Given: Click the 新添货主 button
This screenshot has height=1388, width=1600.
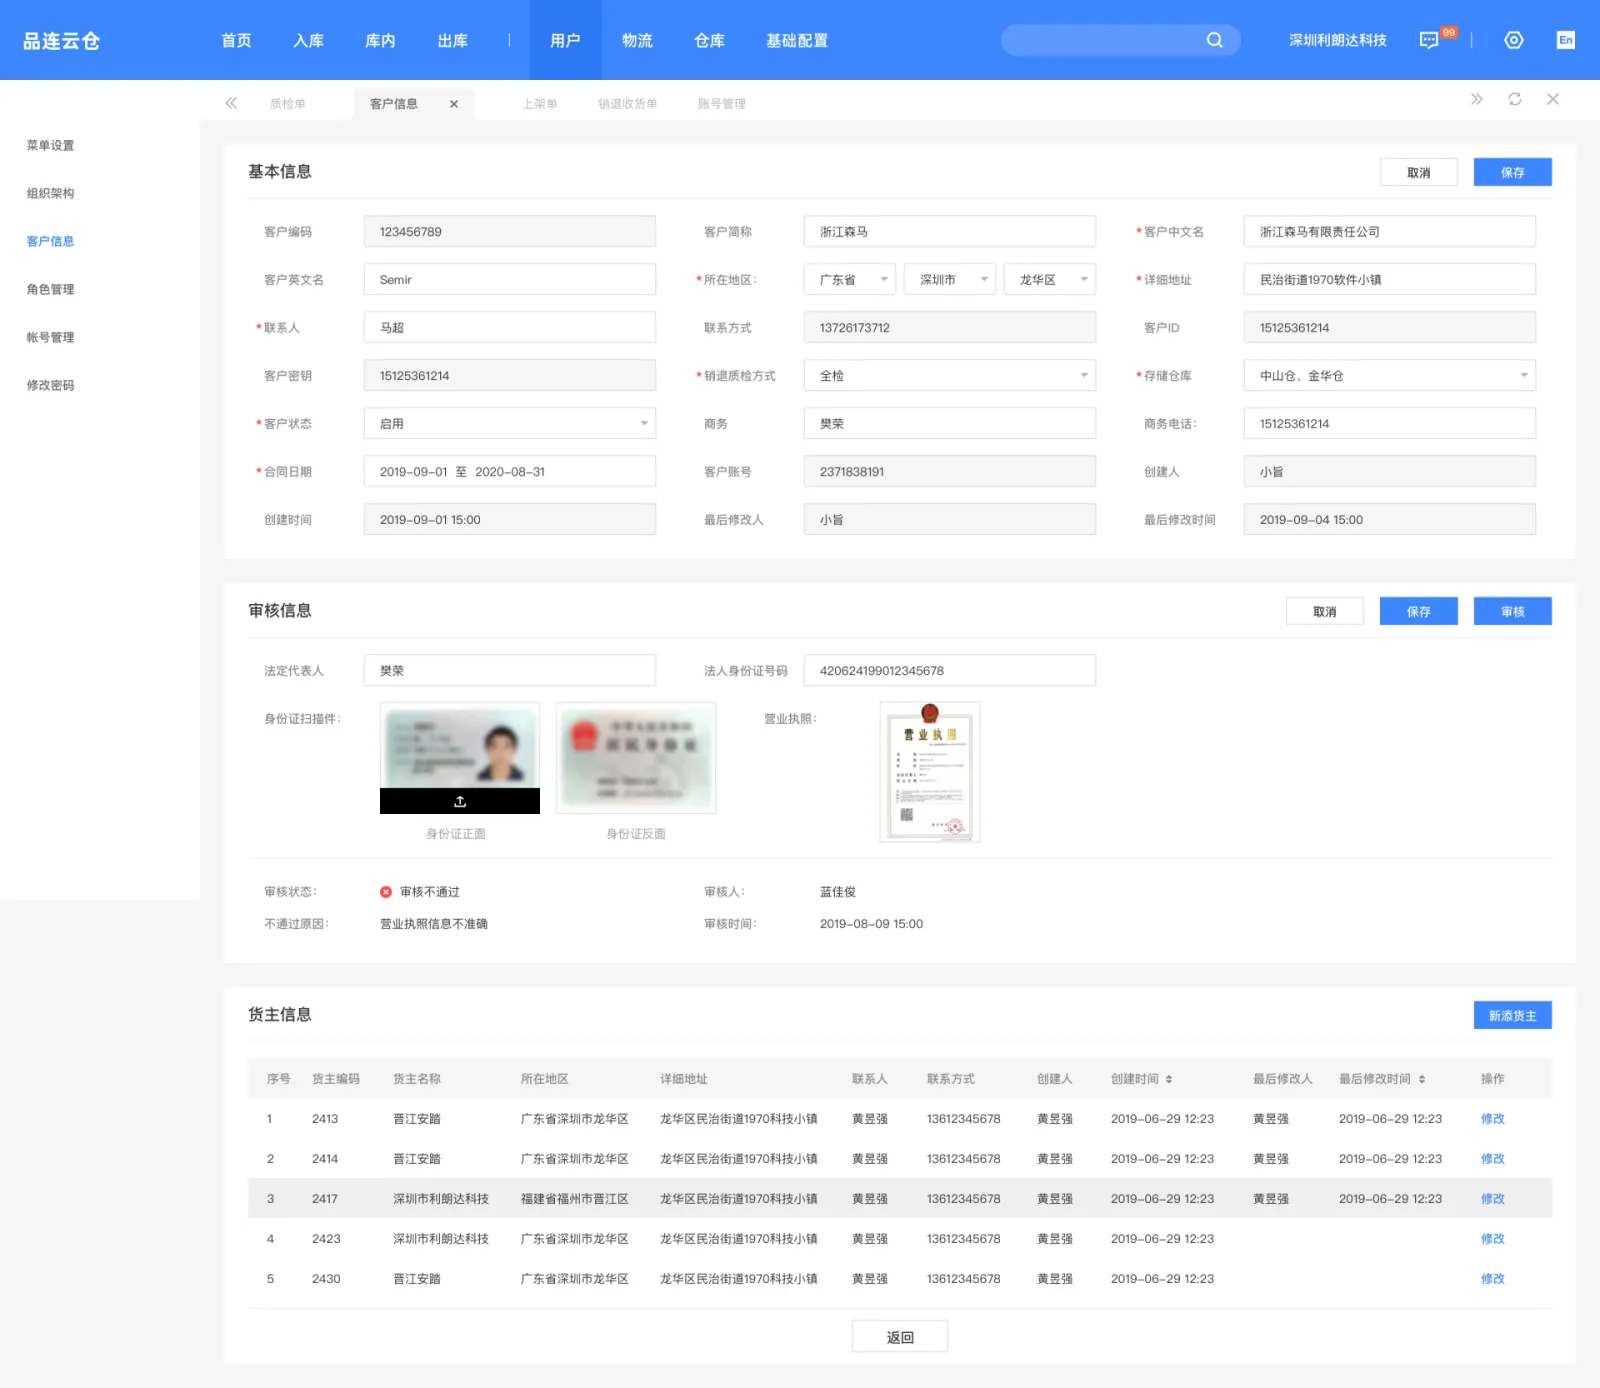Looking at the screenshot, I should coord(1513,1015).
